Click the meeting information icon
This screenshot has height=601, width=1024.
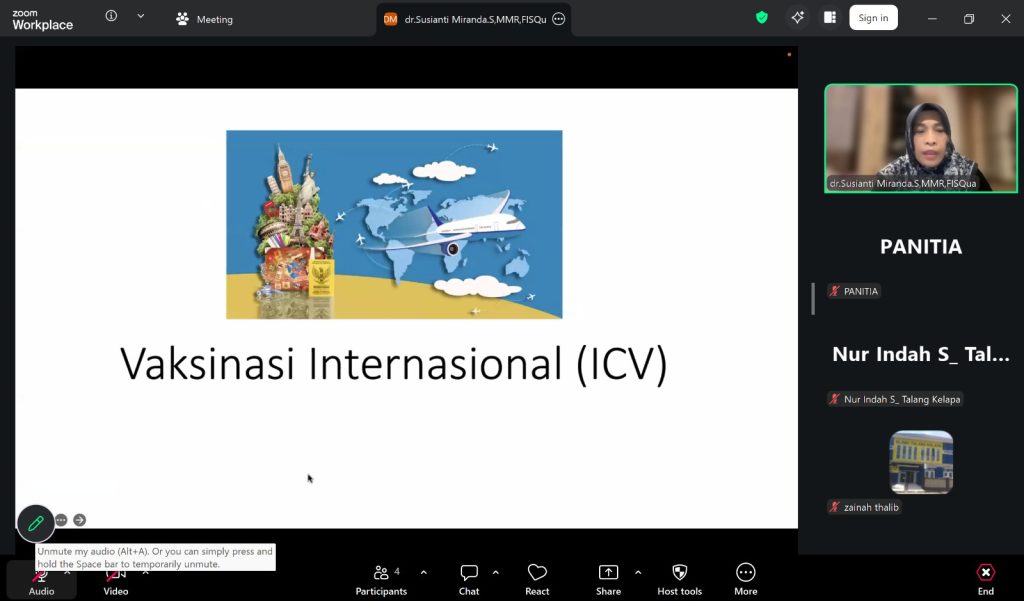point(111,16)
